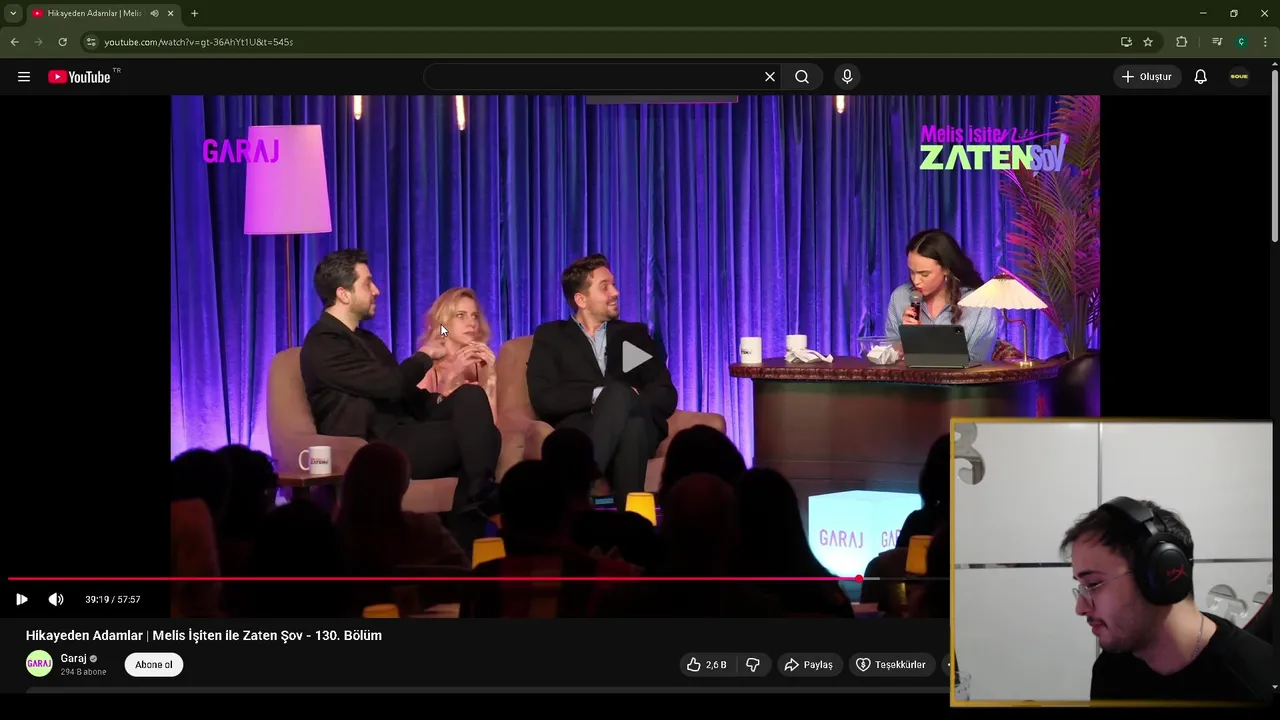1280x720 pixels.
Task: Close the Hikayeden Adamlar tab
Action: tap(170, 13)
